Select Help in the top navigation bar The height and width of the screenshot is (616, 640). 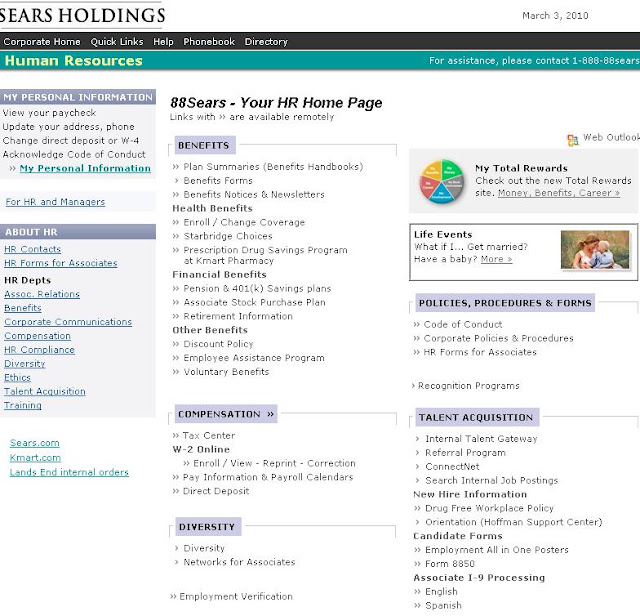163,42
